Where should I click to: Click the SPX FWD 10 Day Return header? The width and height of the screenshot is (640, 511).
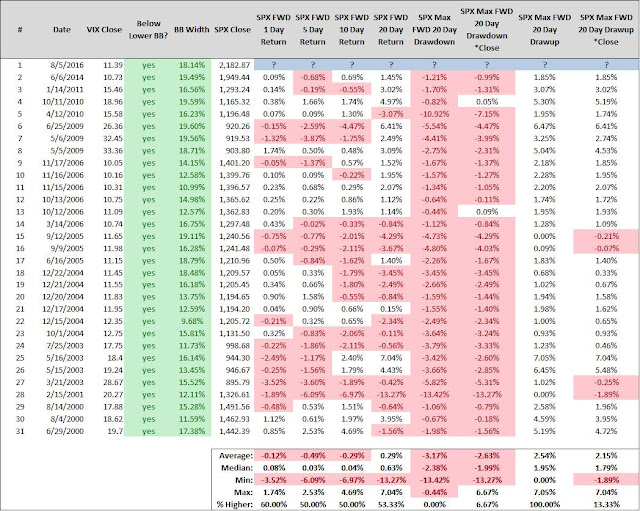point(351,30)
